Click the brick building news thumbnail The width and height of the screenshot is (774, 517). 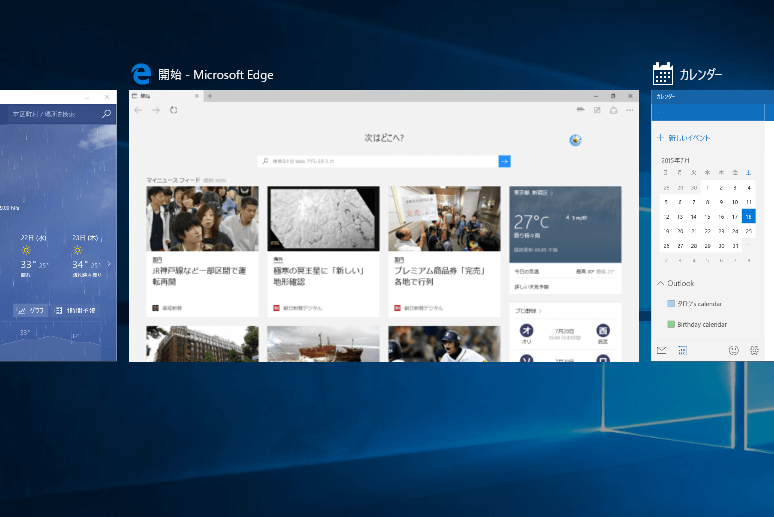[x=202, y=344]
